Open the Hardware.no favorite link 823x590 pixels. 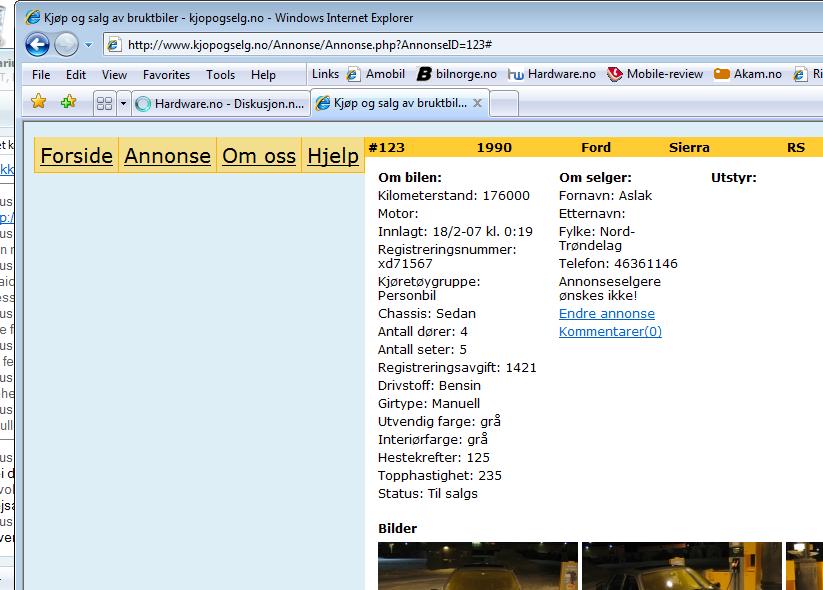[552, 74]
